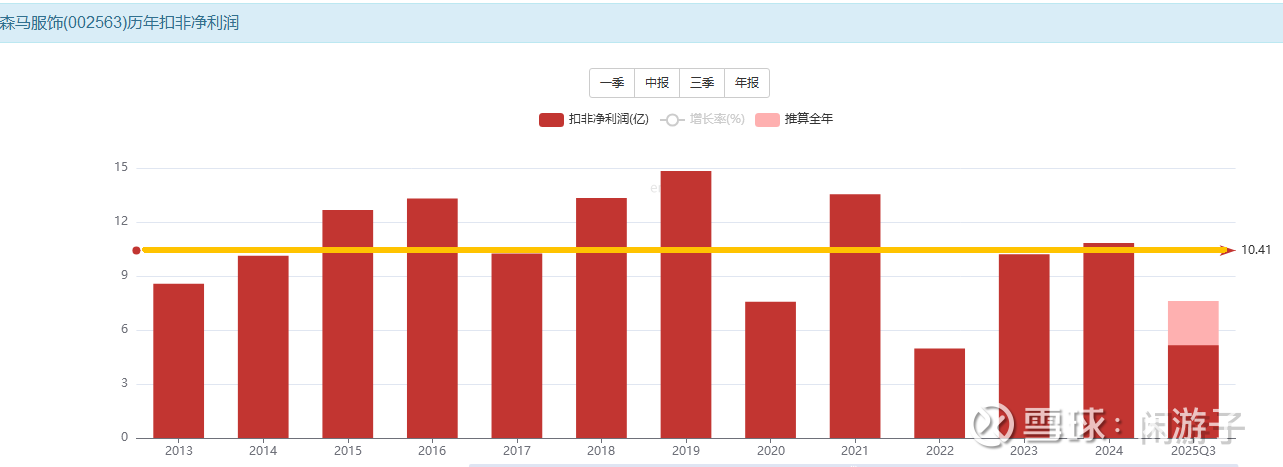Toggle the 扣非净利润(亿) legend series
The image size is (1283, 467).
(594, 119)
